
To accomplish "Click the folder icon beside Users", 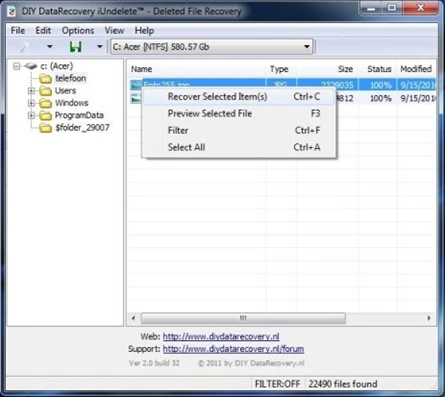I will coord(46,91).
